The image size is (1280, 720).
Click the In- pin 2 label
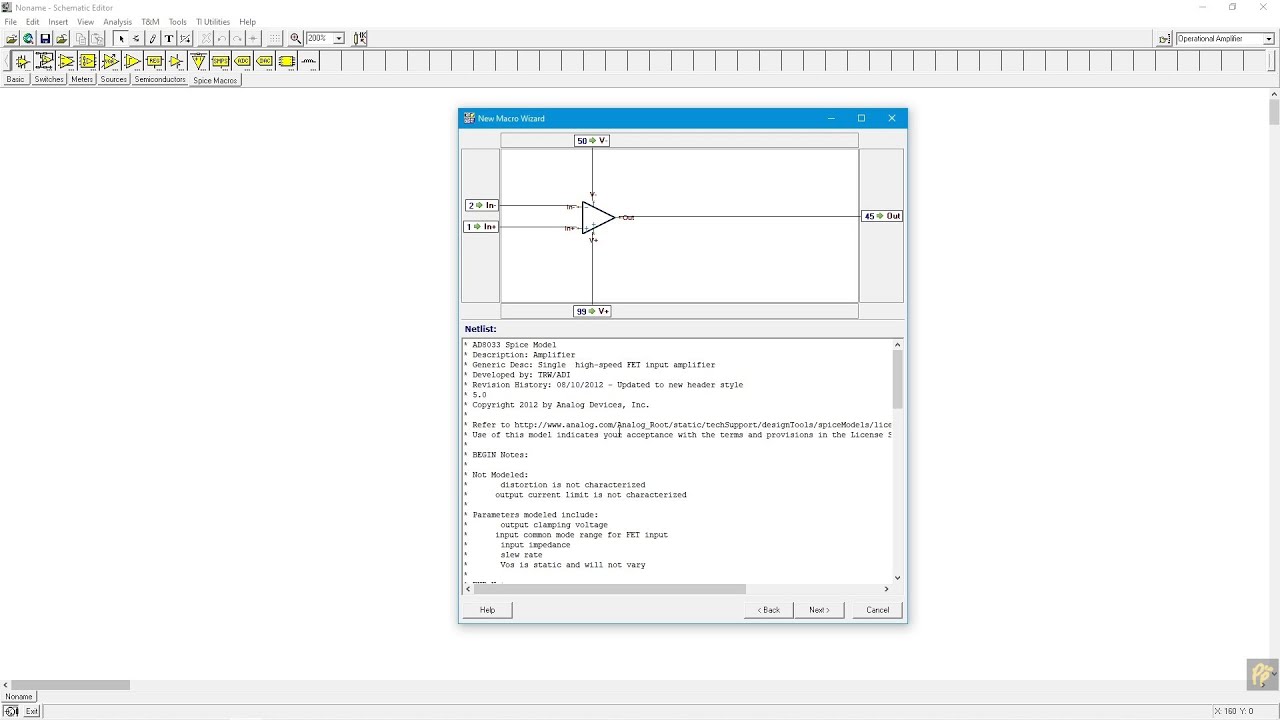point(481,205)
